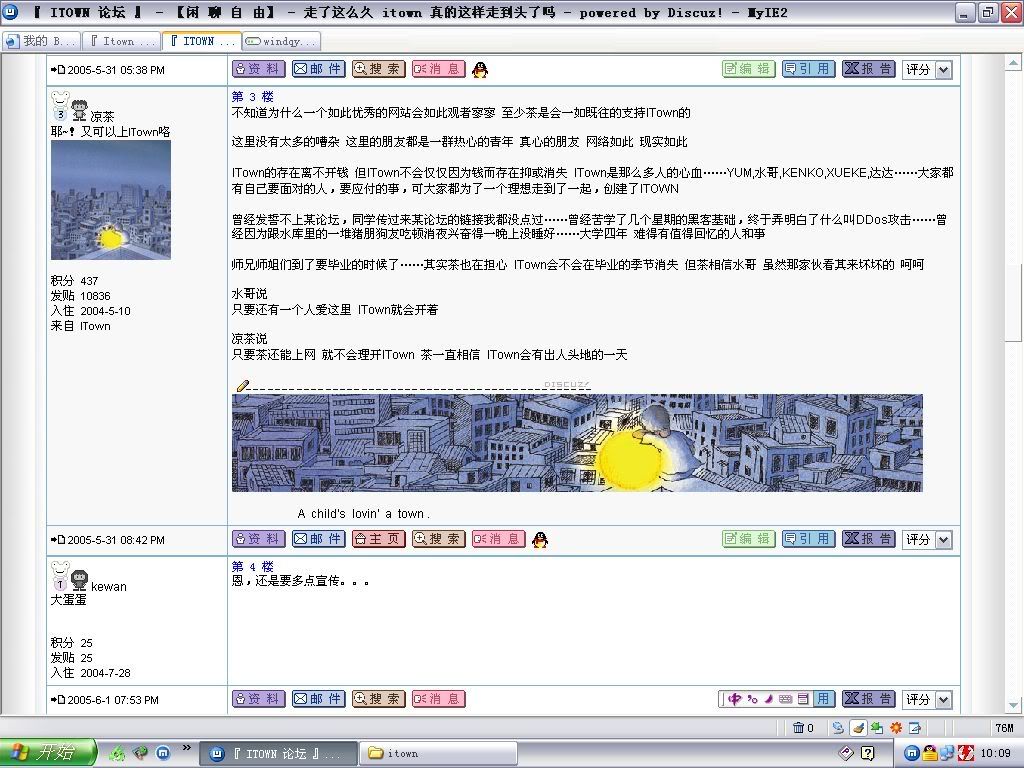
Task: Toggle the soft keyboard on the IME bar
Action: (786, 699)
